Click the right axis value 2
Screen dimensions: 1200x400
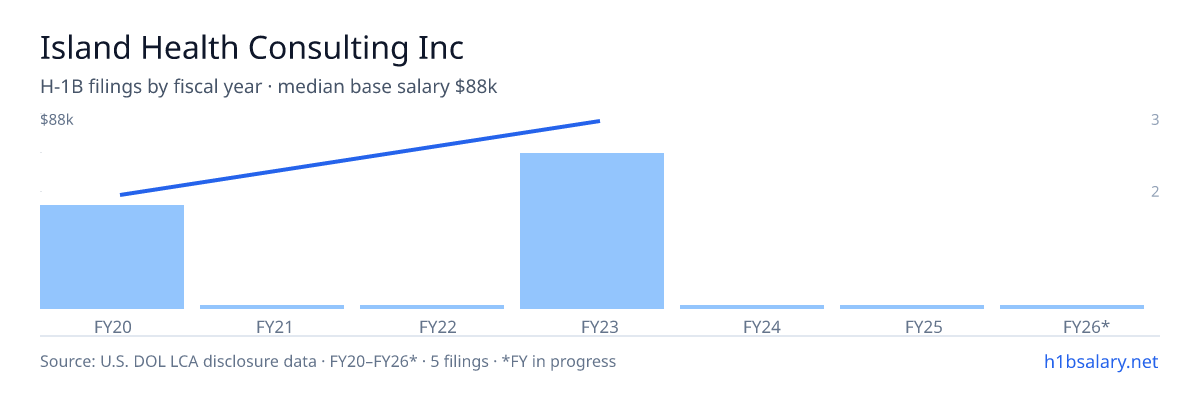(x=1155, y=191)
